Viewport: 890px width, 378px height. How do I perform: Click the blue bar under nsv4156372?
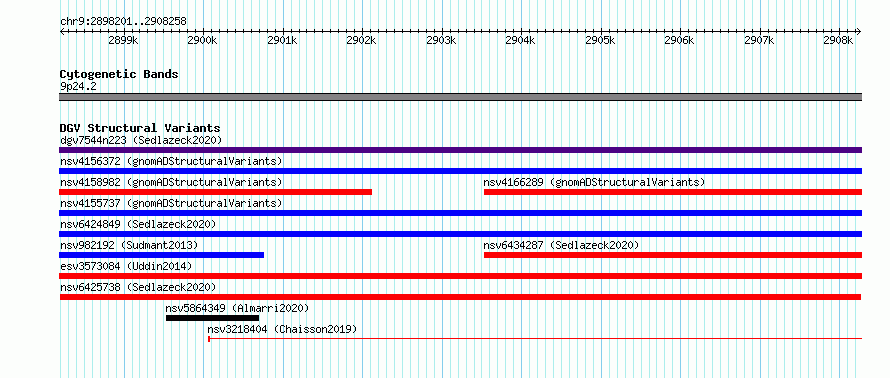pos(460,171)
